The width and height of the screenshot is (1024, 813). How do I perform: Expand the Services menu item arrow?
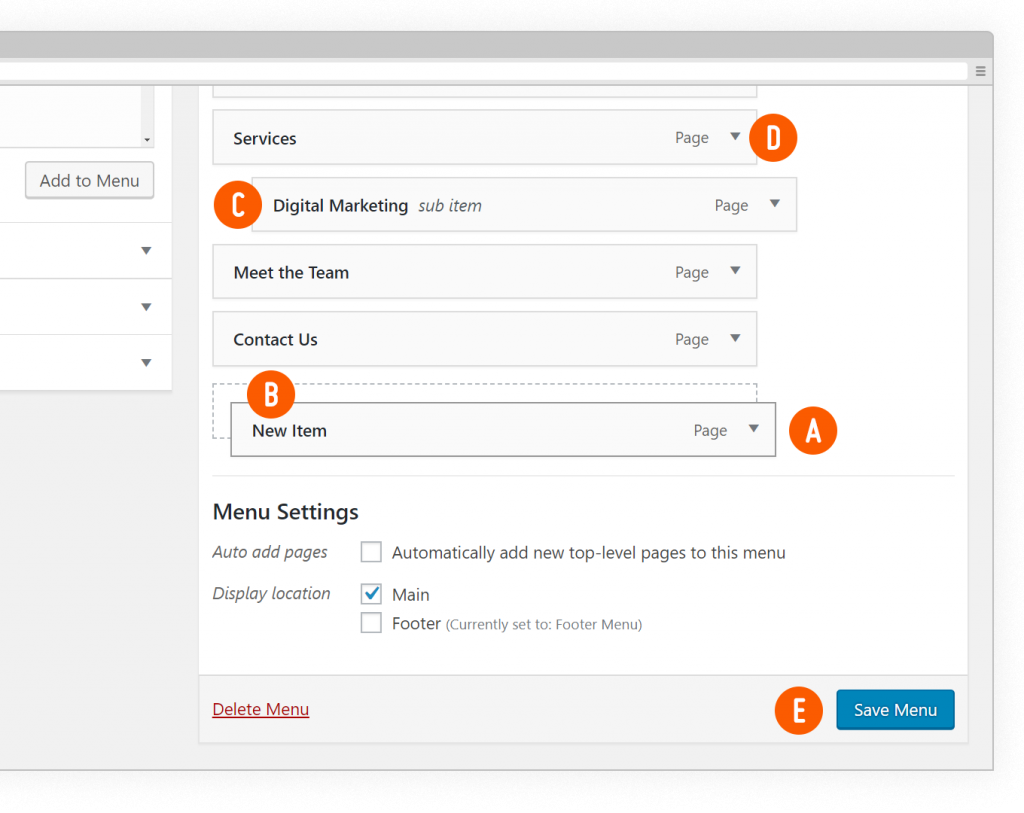point(735,136)
